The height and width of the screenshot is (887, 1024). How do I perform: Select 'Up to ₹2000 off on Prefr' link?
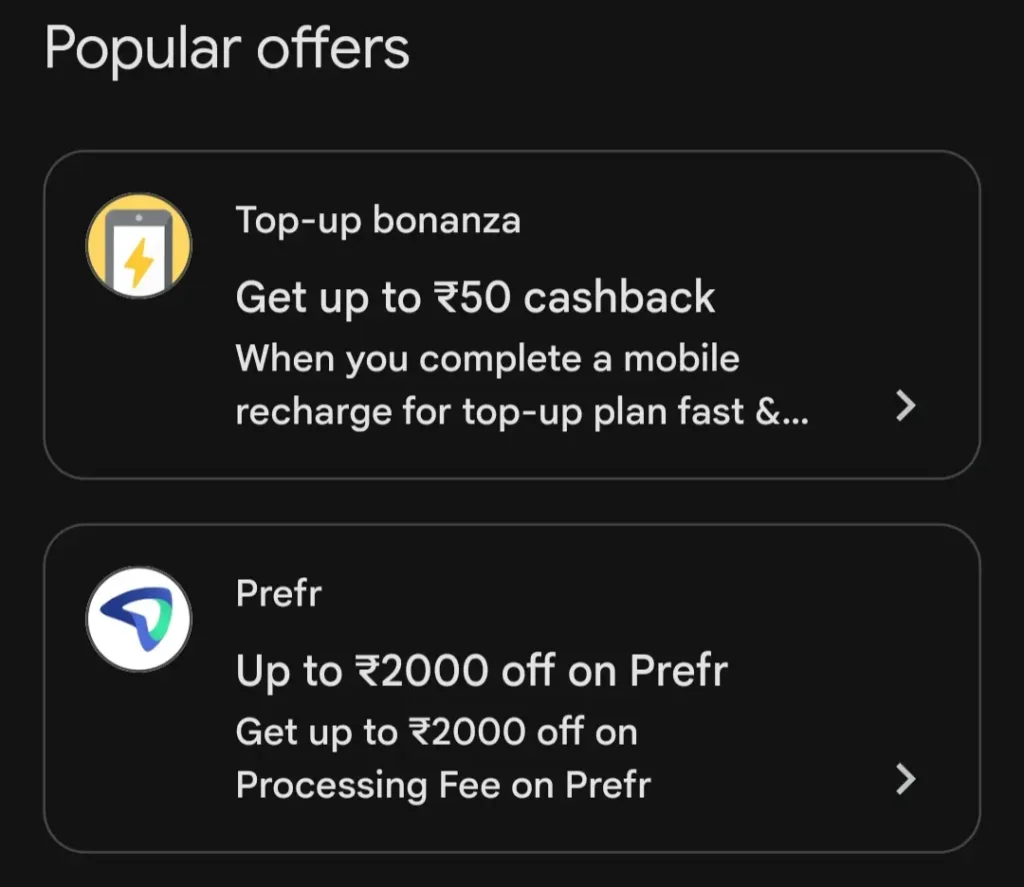482,670
